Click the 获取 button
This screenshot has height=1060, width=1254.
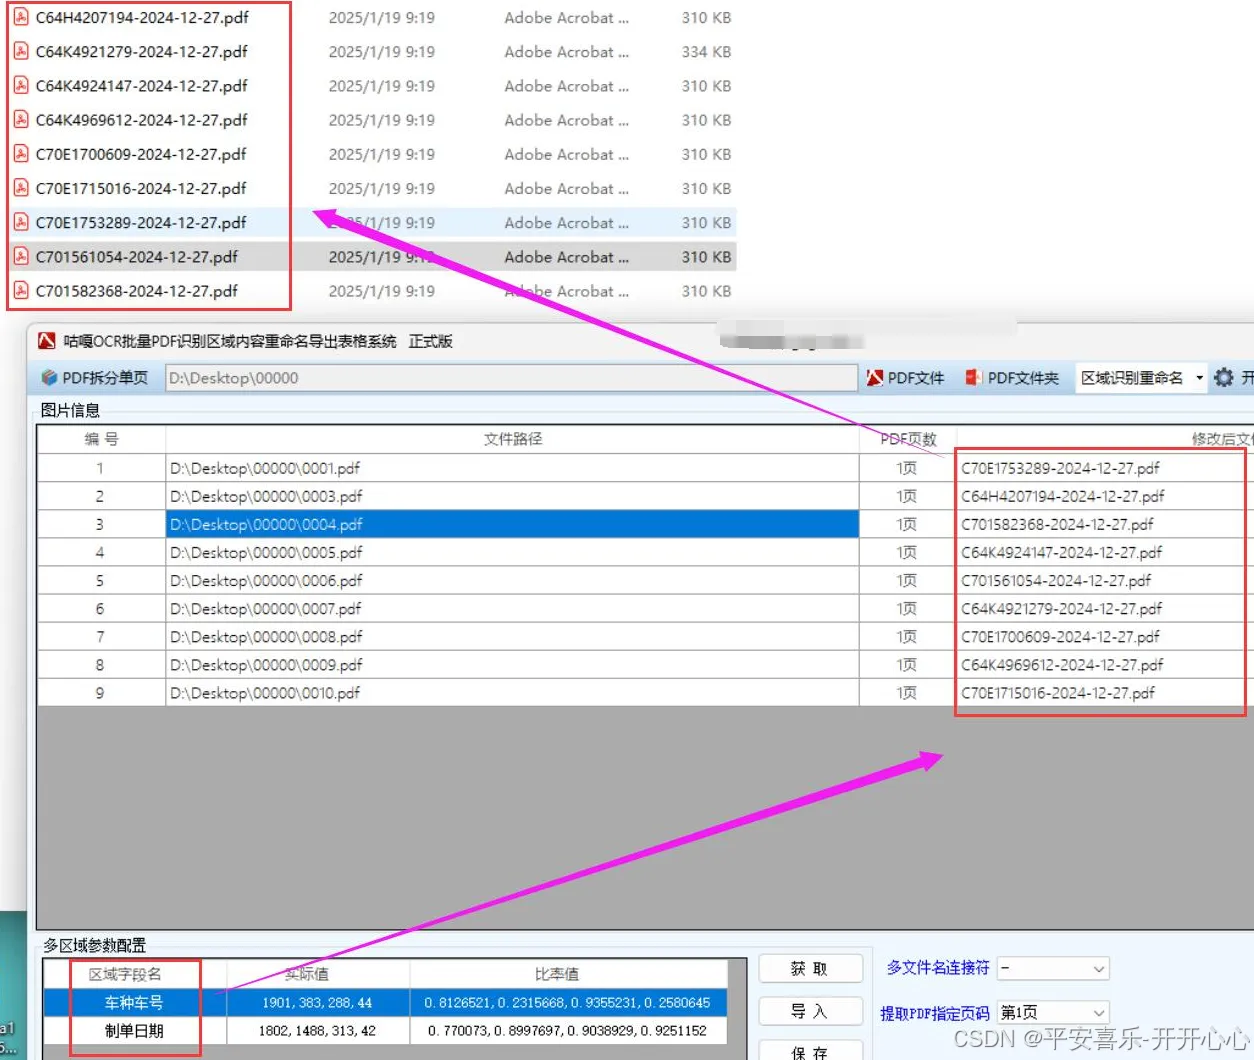pos(810,968)
